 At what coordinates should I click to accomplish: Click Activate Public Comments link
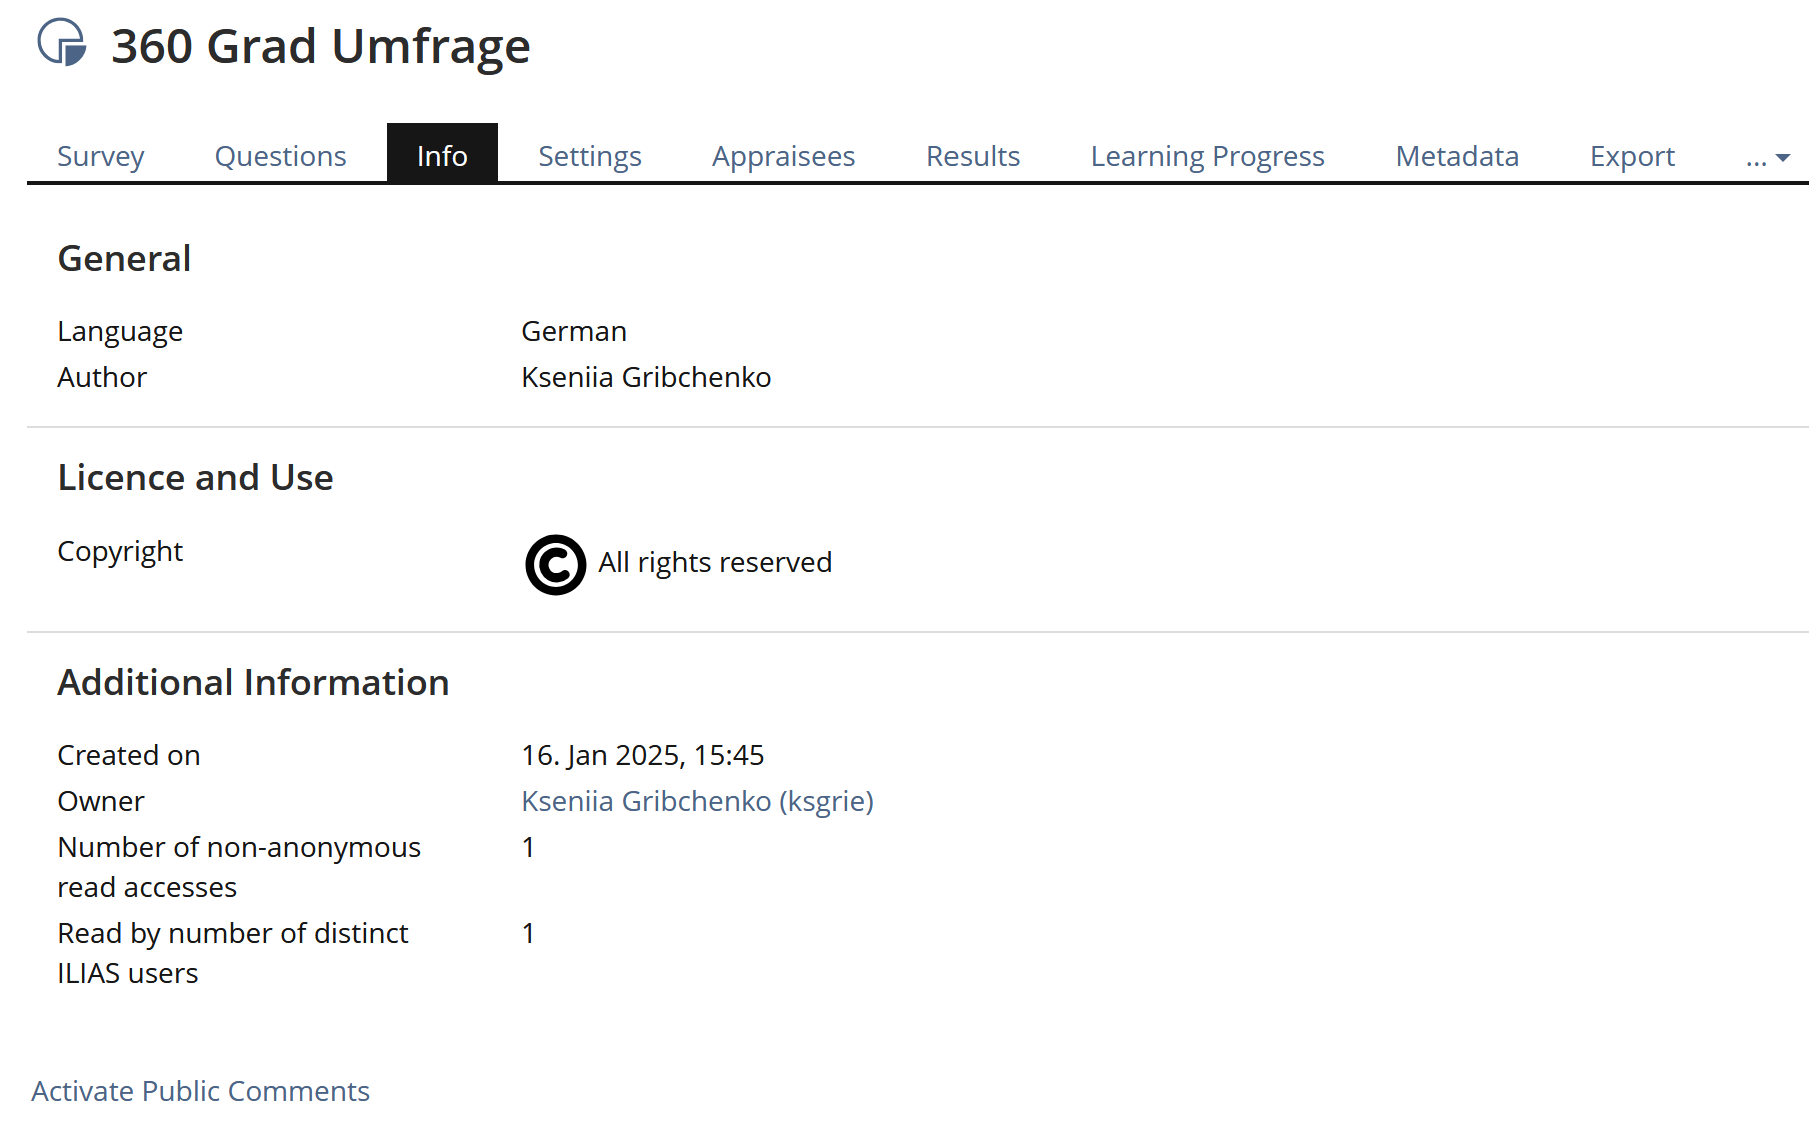200,1091
